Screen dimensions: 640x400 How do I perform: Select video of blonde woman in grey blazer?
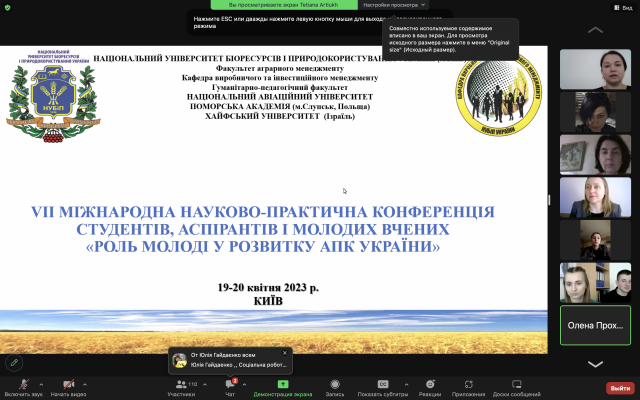[x=595, y=197]
